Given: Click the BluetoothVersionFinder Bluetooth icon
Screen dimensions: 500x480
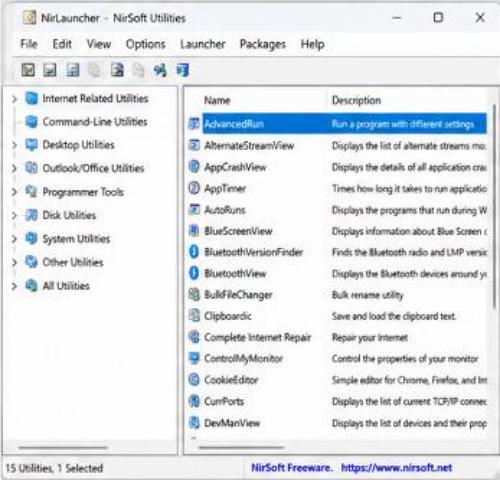Looking at the screenshot, I should pyautogui.click(x=194, y=252).
